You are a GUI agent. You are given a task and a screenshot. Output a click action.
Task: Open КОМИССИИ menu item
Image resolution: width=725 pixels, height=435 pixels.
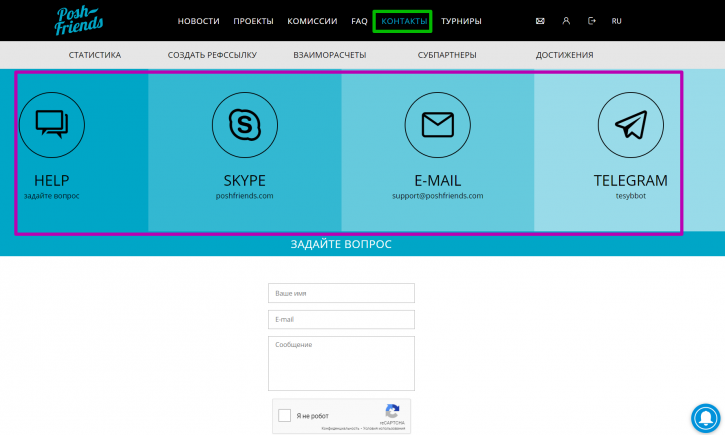coord(312,21)
